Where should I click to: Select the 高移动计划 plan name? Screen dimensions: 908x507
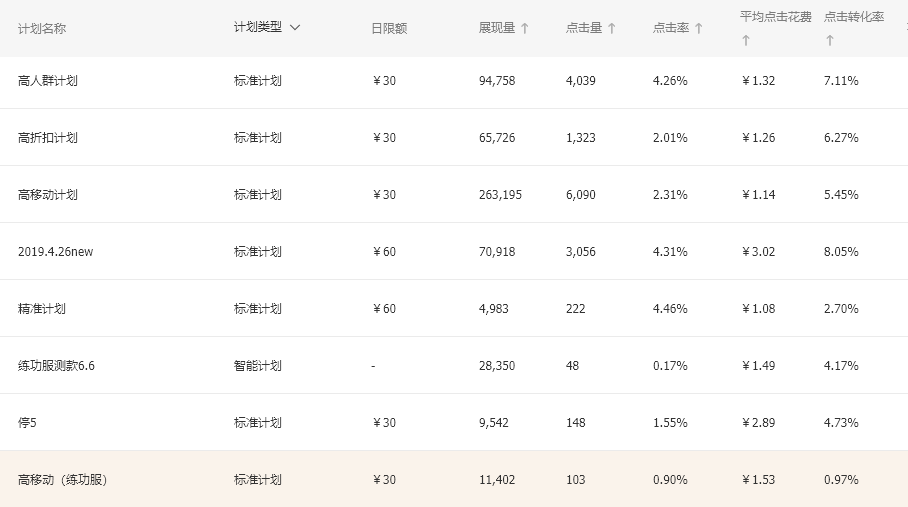(48, 195)
